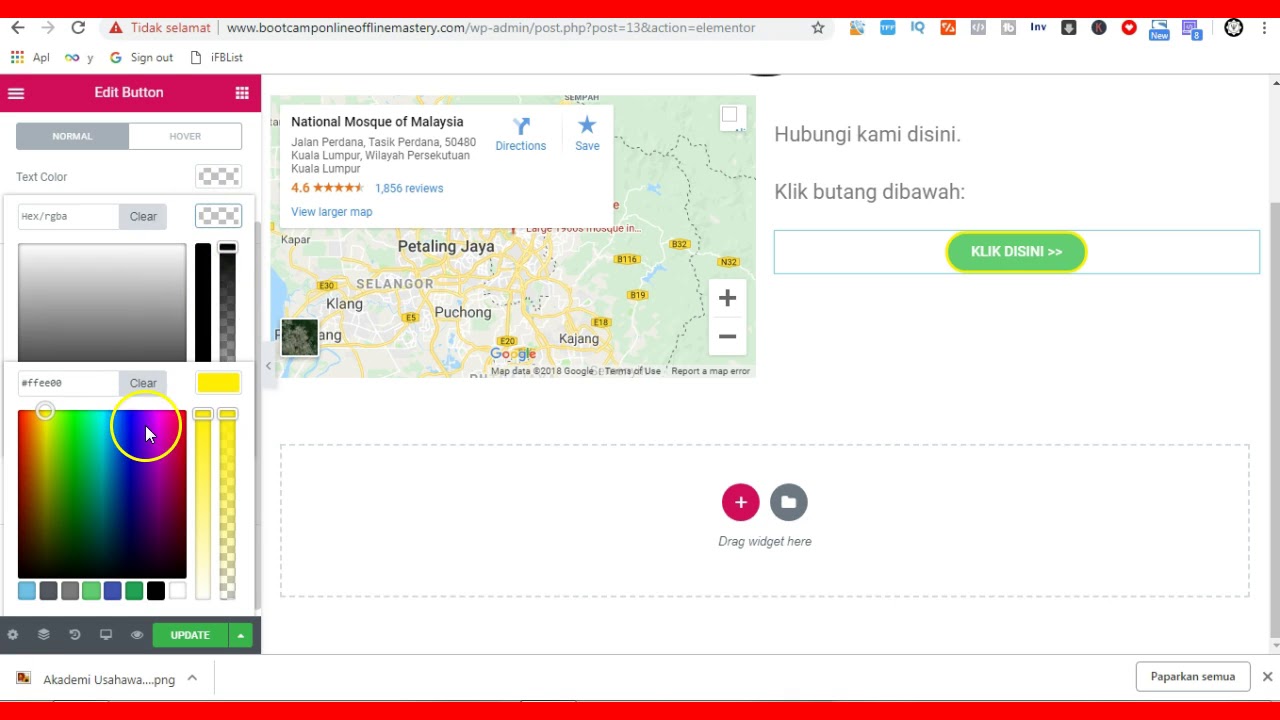
Task: Close the downloads bar
Action: point(1267,677)
